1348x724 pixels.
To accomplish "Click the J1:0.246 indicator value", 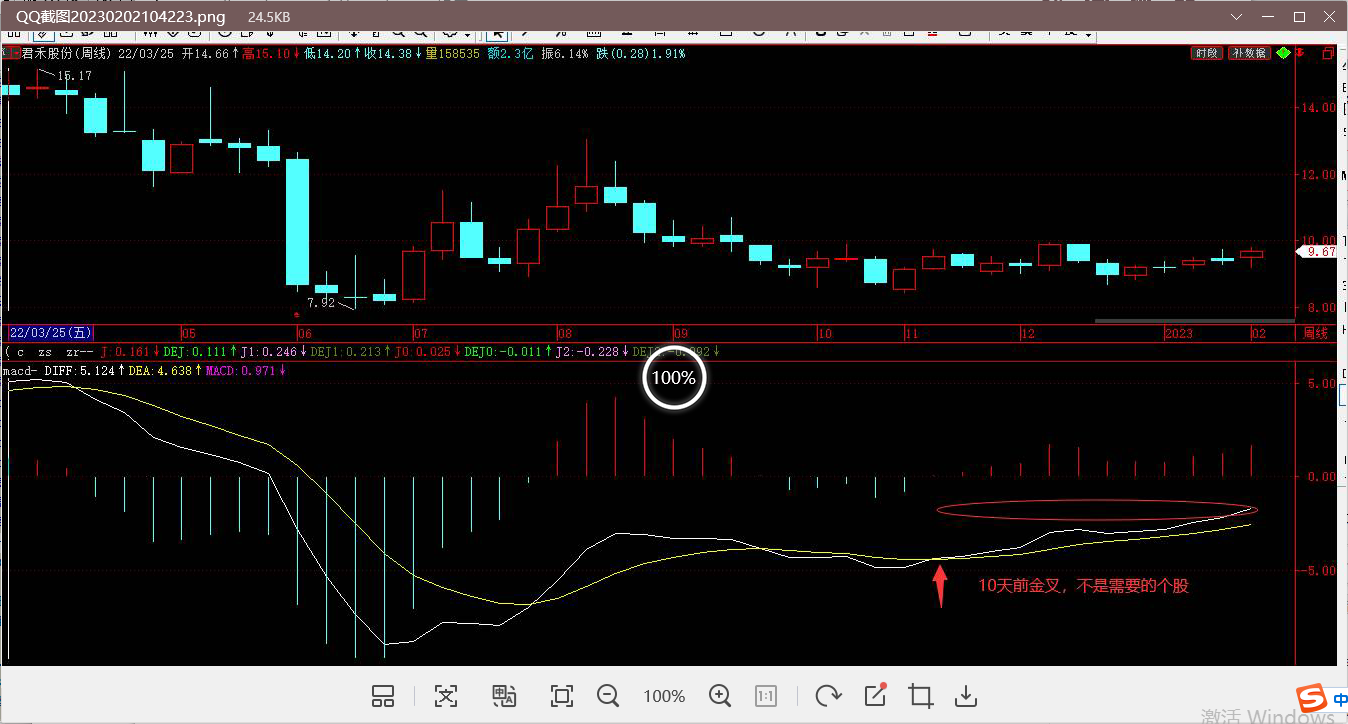I will pyautogui.click(x=268, y=352).
